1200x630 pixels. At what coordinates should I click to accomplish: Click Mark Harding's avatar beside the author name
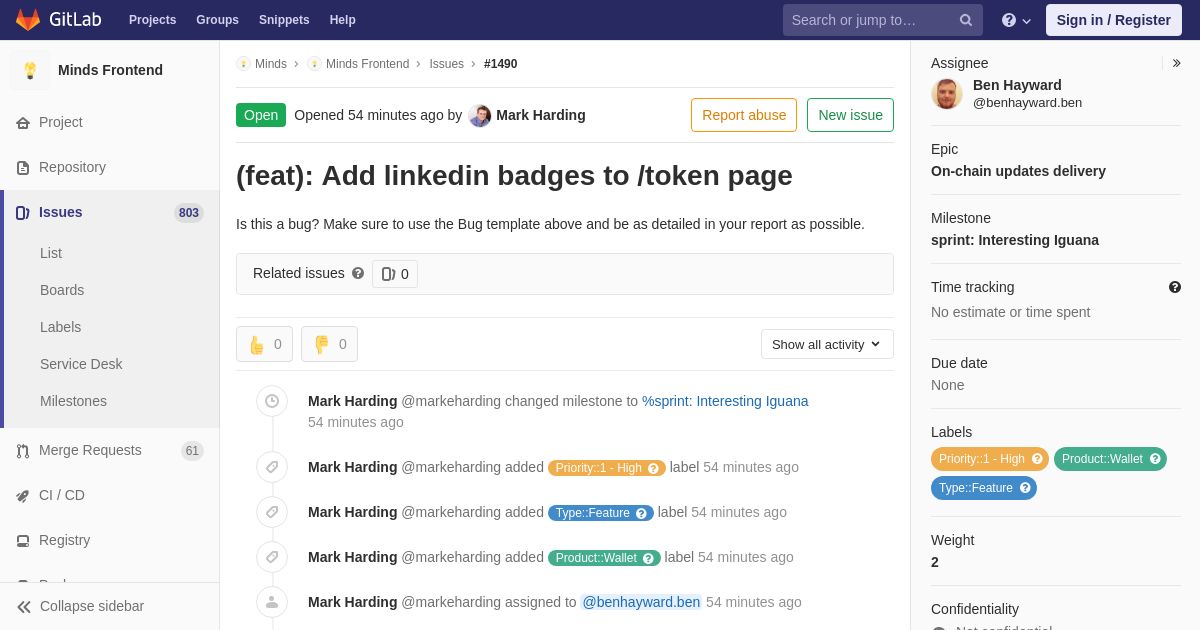[480, 116]
